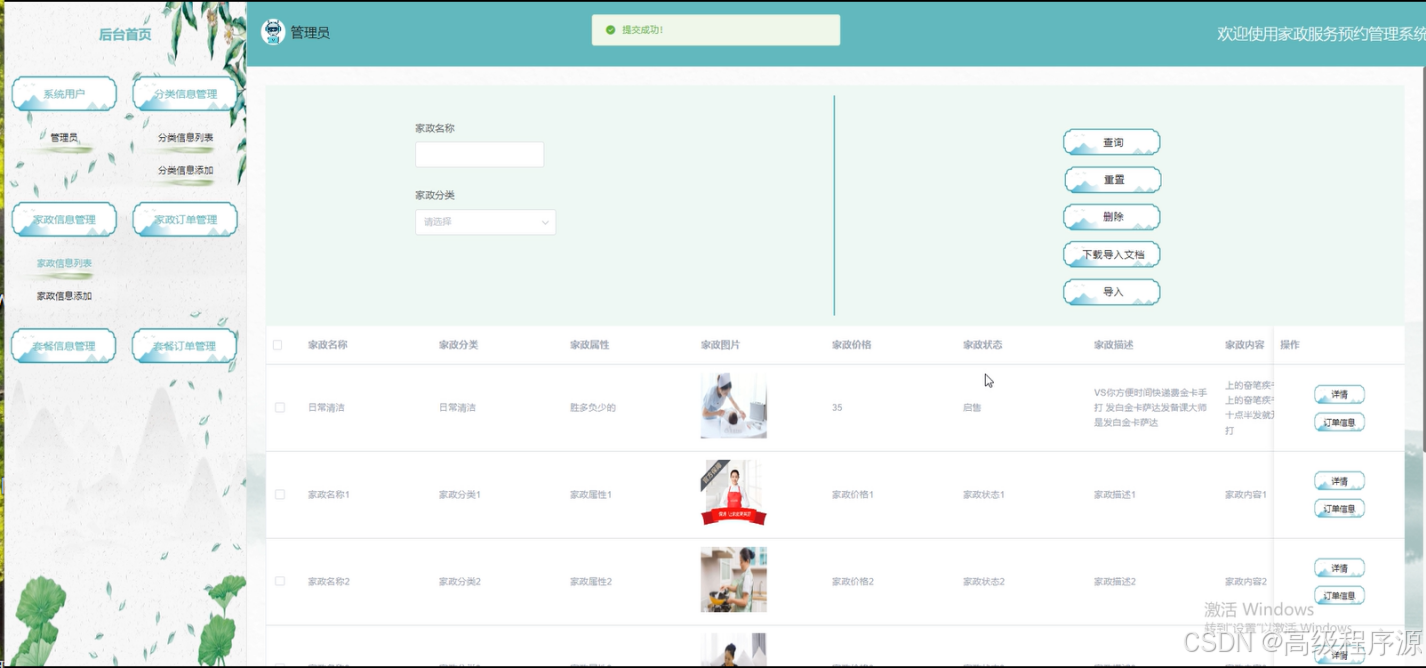Click the 删除 delete button
Viewport: 1426px width, 668px height.
(x=1112, y=217)
